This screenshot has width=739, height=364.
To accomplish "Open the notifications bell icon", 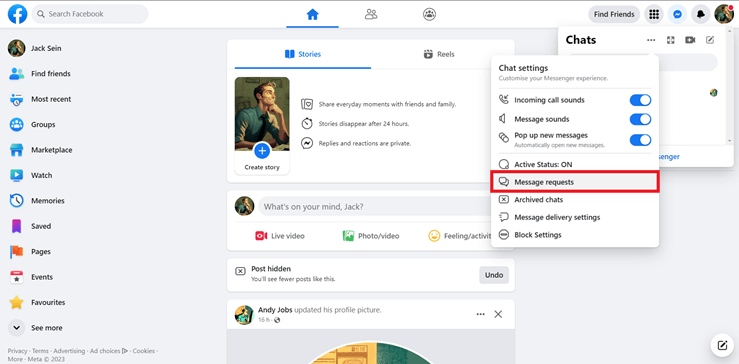I will pos(701,14).
